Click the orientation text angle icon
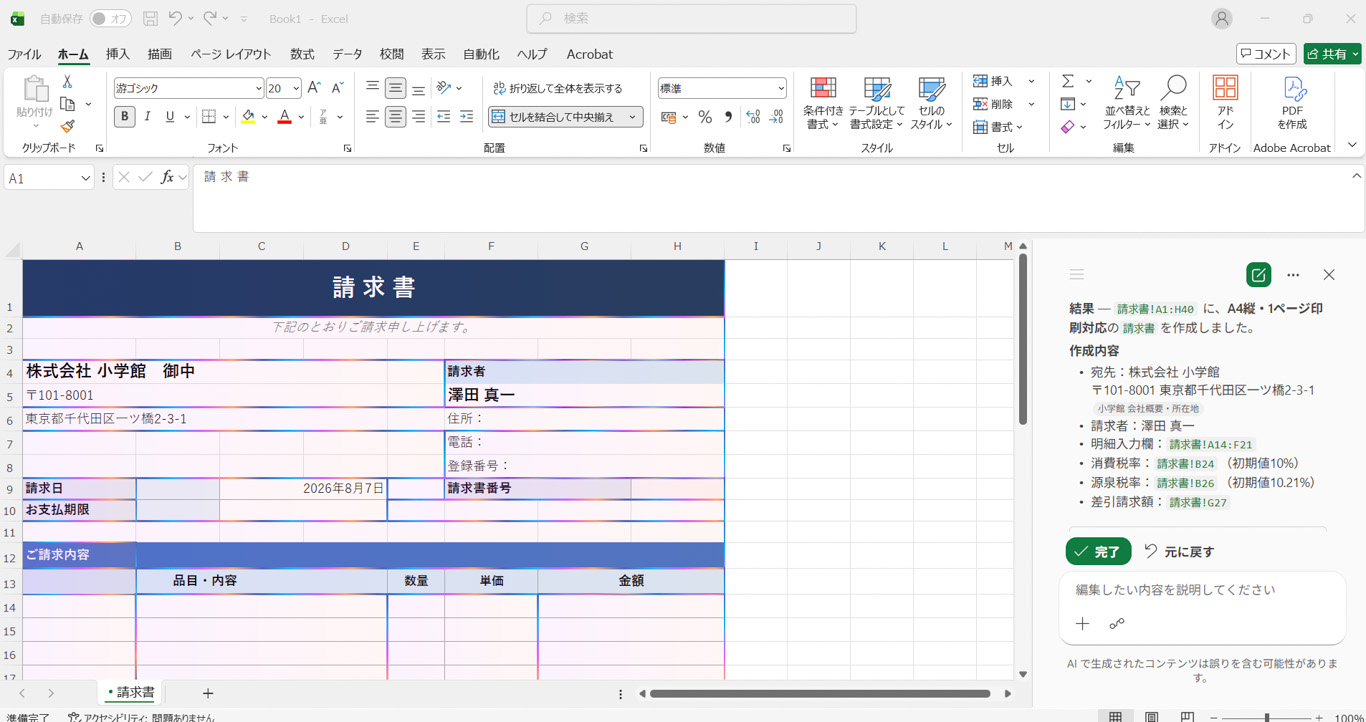The image size is (1366, 722). (x=444, y=88)
